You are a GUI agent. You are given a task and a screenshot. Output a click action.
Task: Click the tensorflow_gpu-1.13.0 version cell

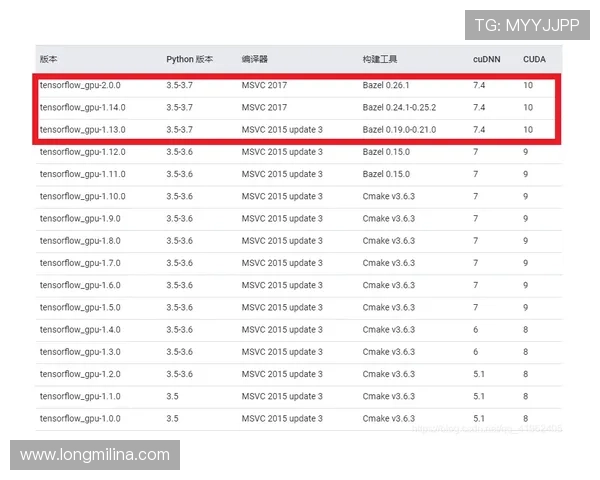pyautogui.click(x=82, y=130)
